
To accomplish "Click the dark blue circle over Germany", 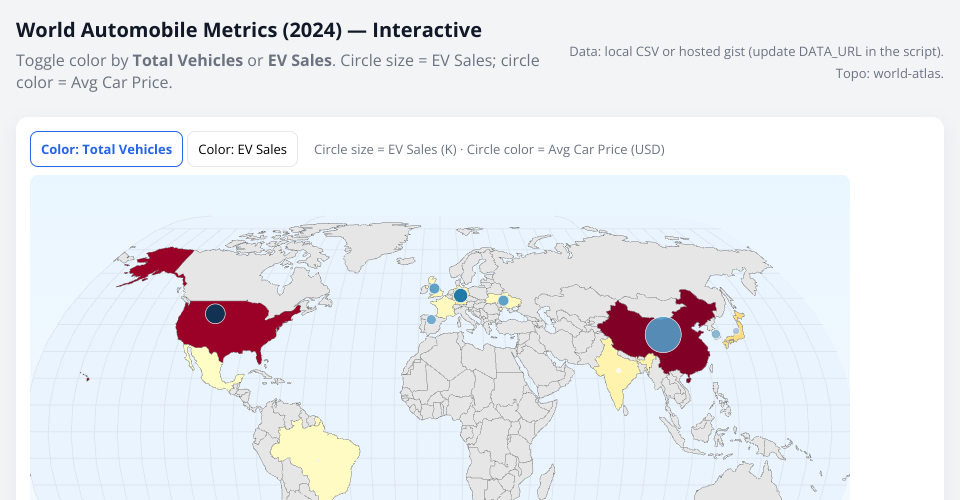I will (x=460, y=295).
